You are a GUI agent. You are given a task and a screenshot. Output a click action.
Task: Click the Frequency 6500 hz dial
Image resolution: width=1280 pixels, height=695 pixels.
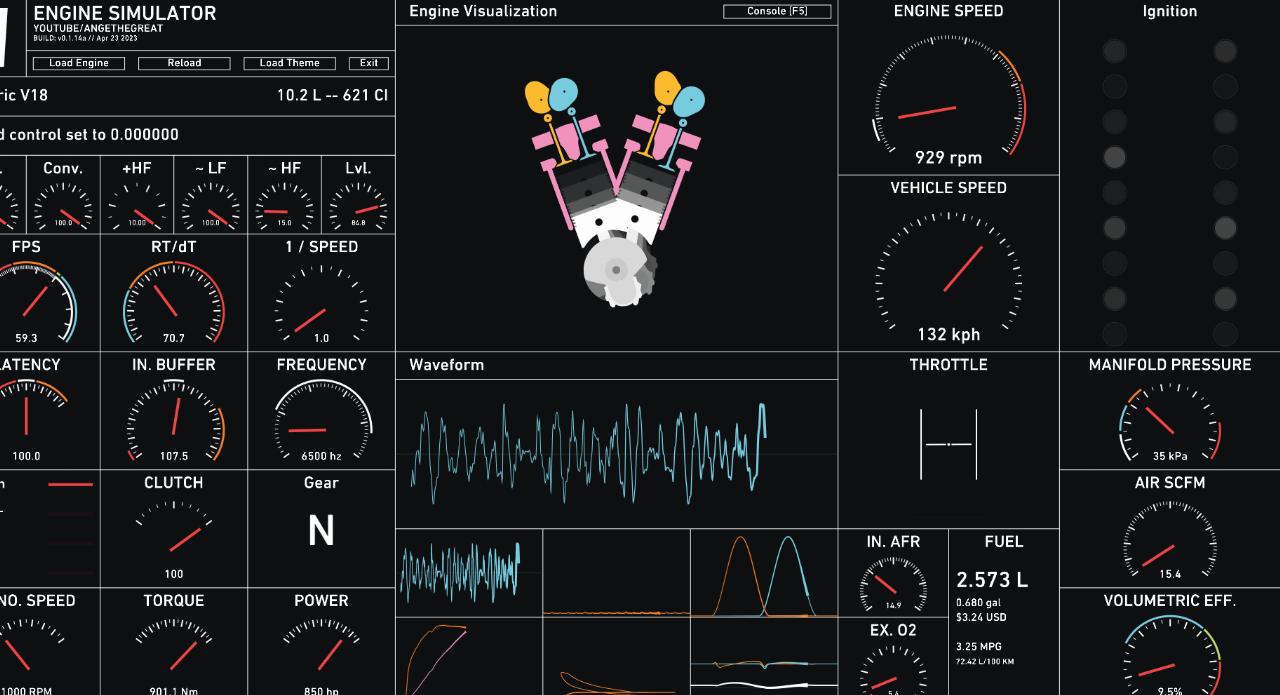point(321,420)
